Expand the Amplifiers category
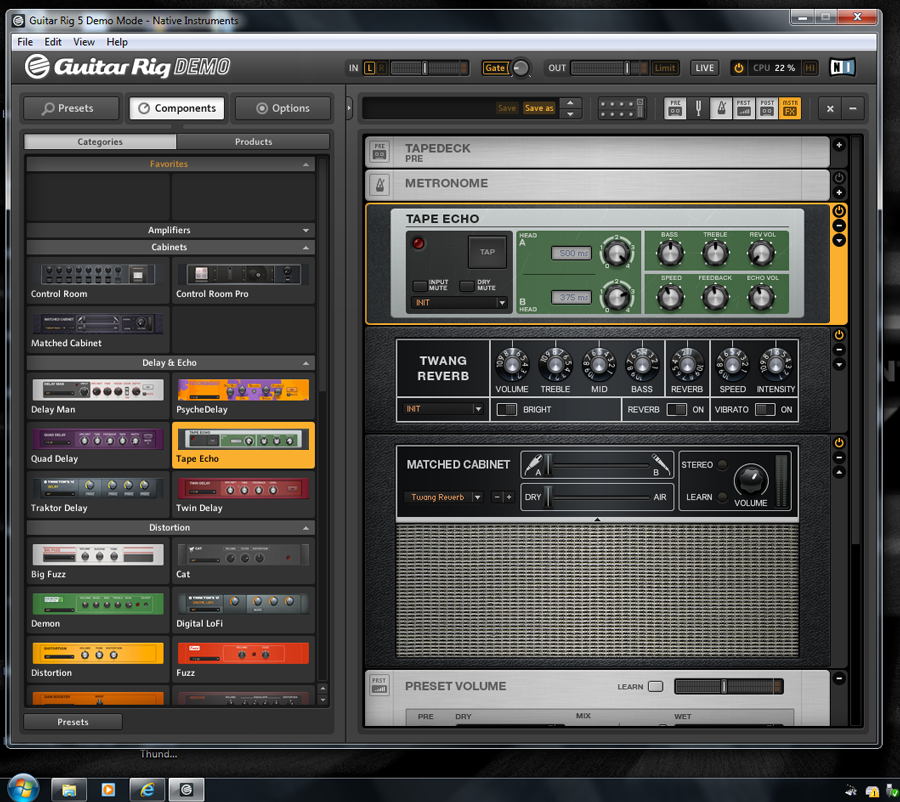This screenshot has width=900, height=802. (x=306, y=230)
